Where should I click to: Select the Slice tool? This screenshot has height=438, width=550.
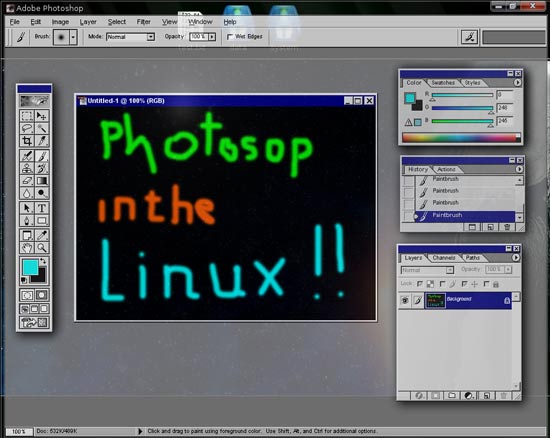[41, 141]
